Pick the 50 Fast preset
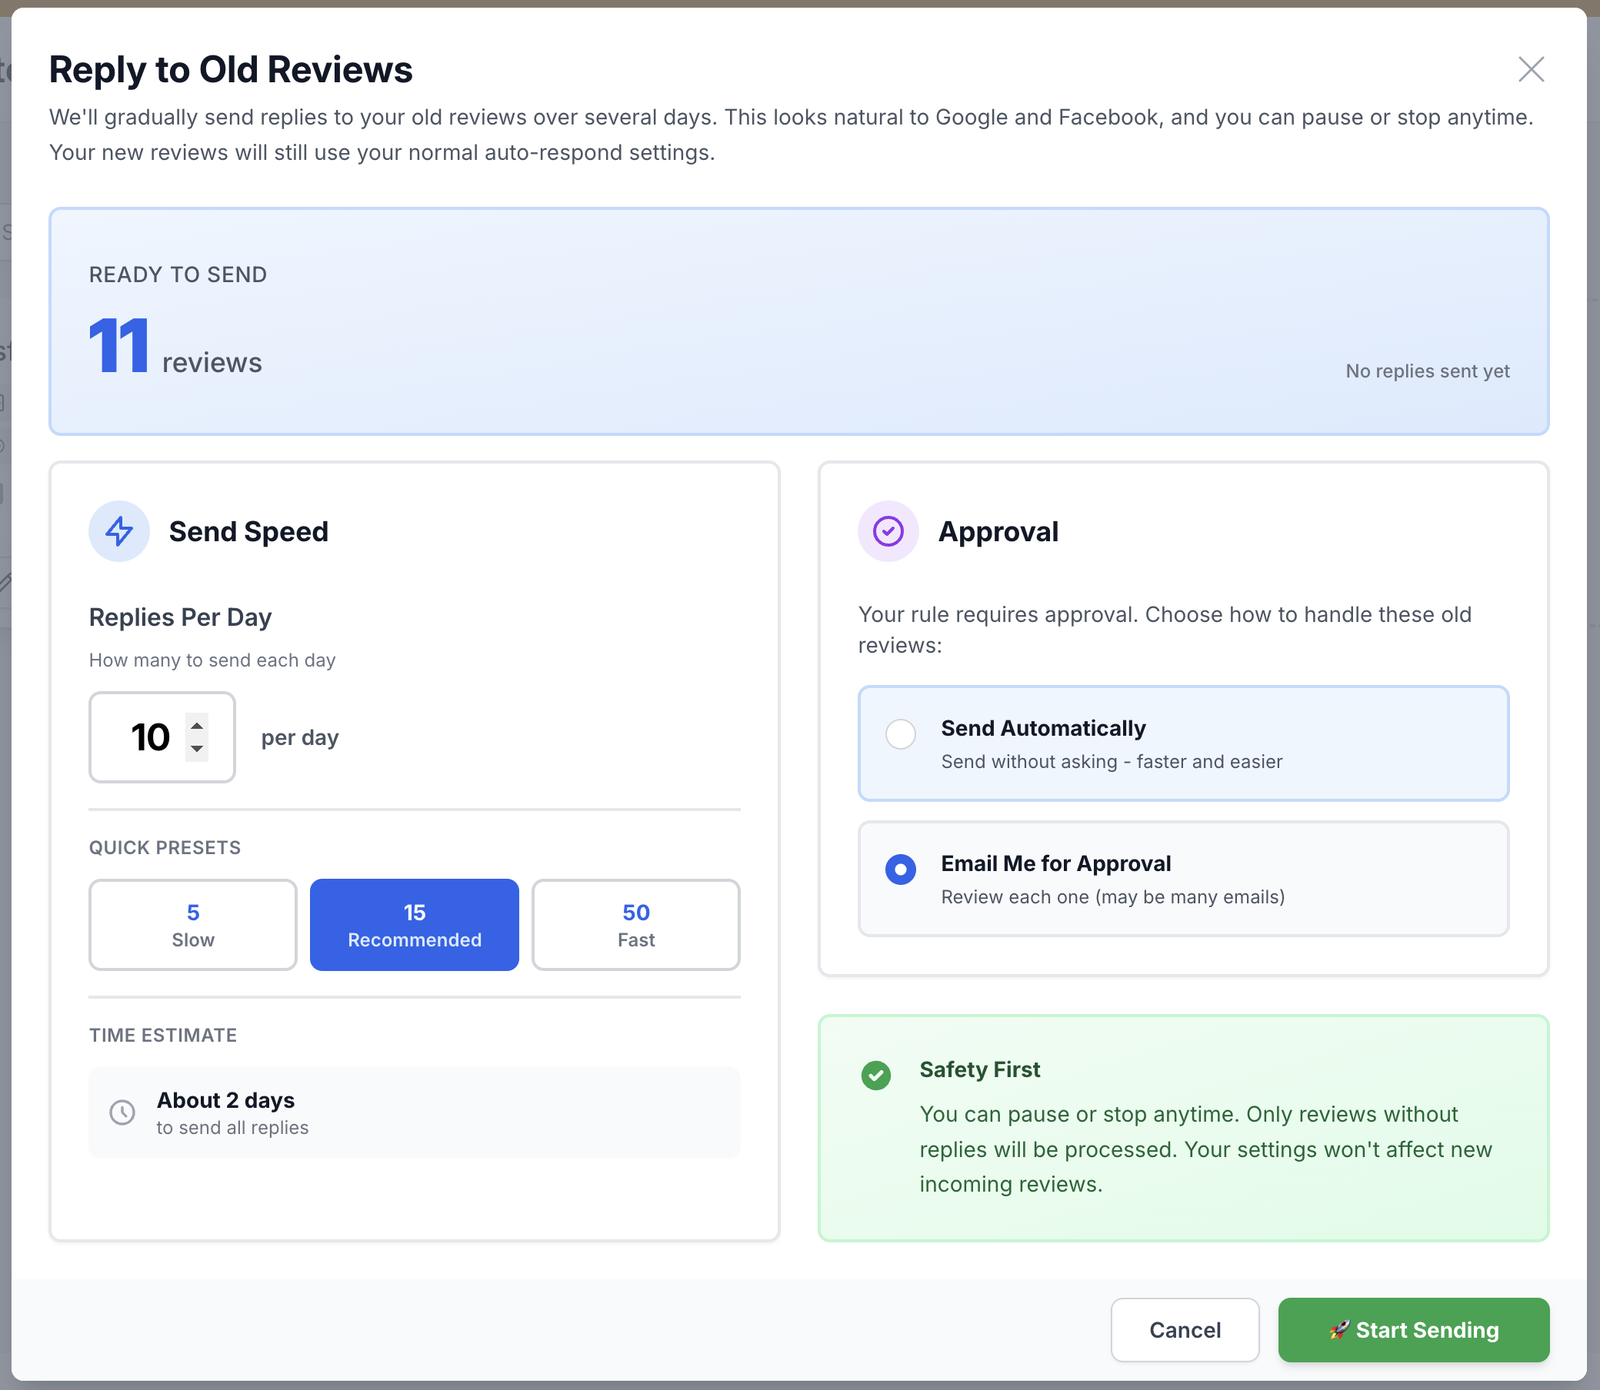The width and height of the screenshot is (1600, 1390). pos(636,925)
